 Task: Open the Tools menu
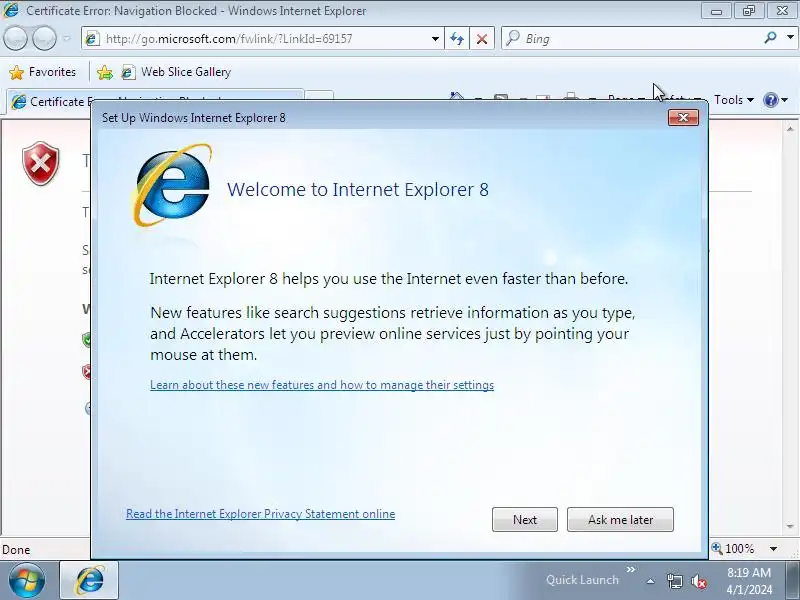tap(734, 100)
